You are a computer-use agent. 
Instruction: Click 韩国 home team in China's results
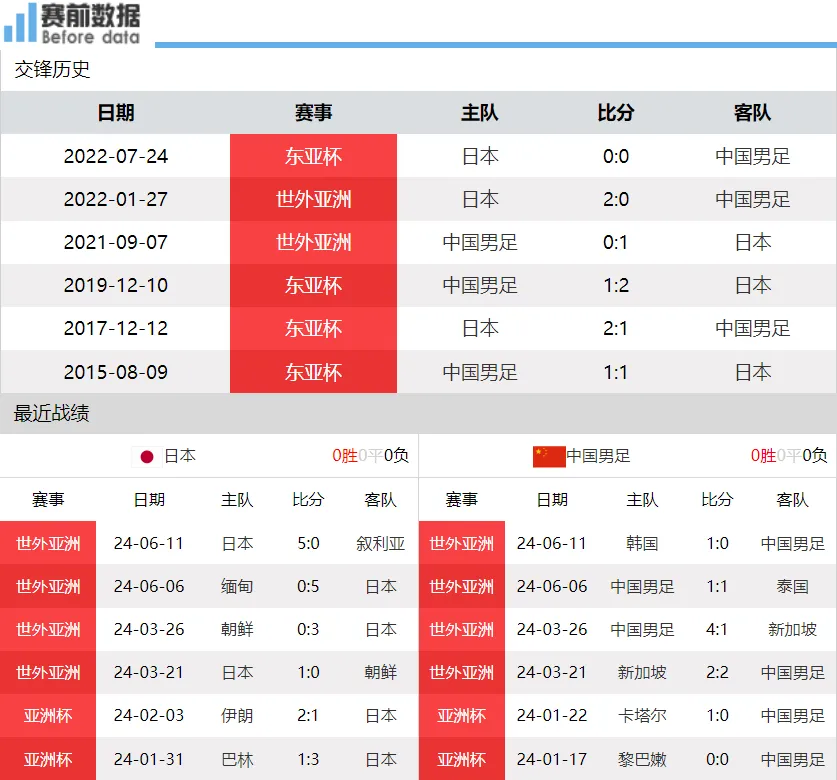click(x=642, y=543)
